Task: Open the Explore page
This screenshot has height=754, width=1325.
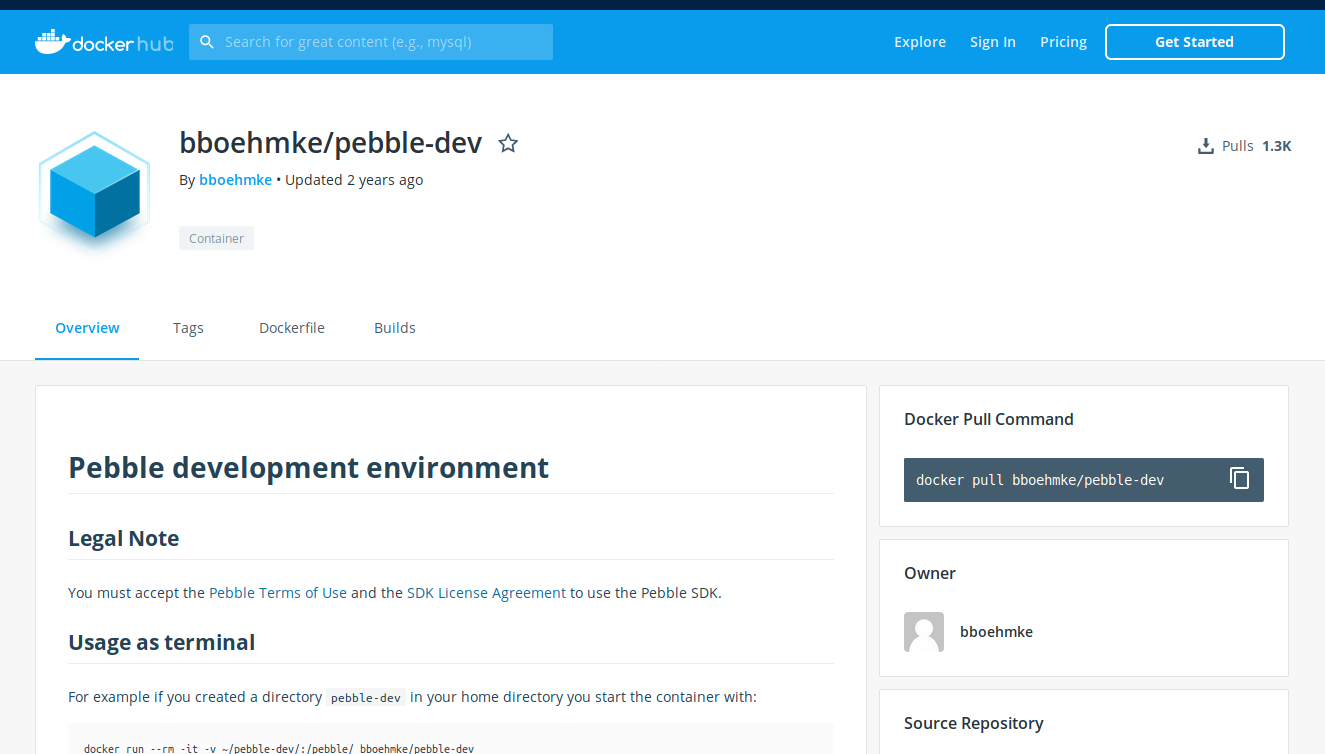Action: (x=920, y=42)
